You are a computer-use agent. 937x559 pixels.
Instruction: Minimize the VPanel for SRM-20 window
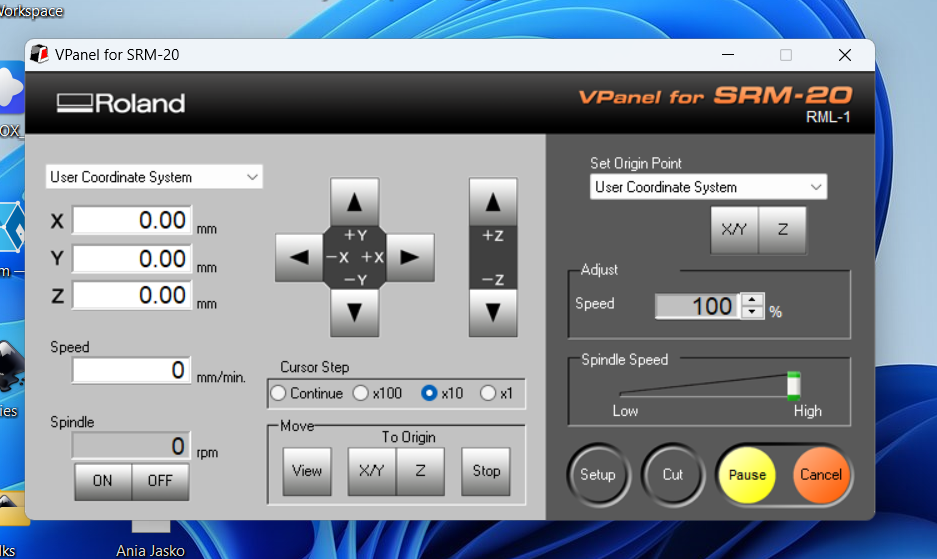(728, 55)
